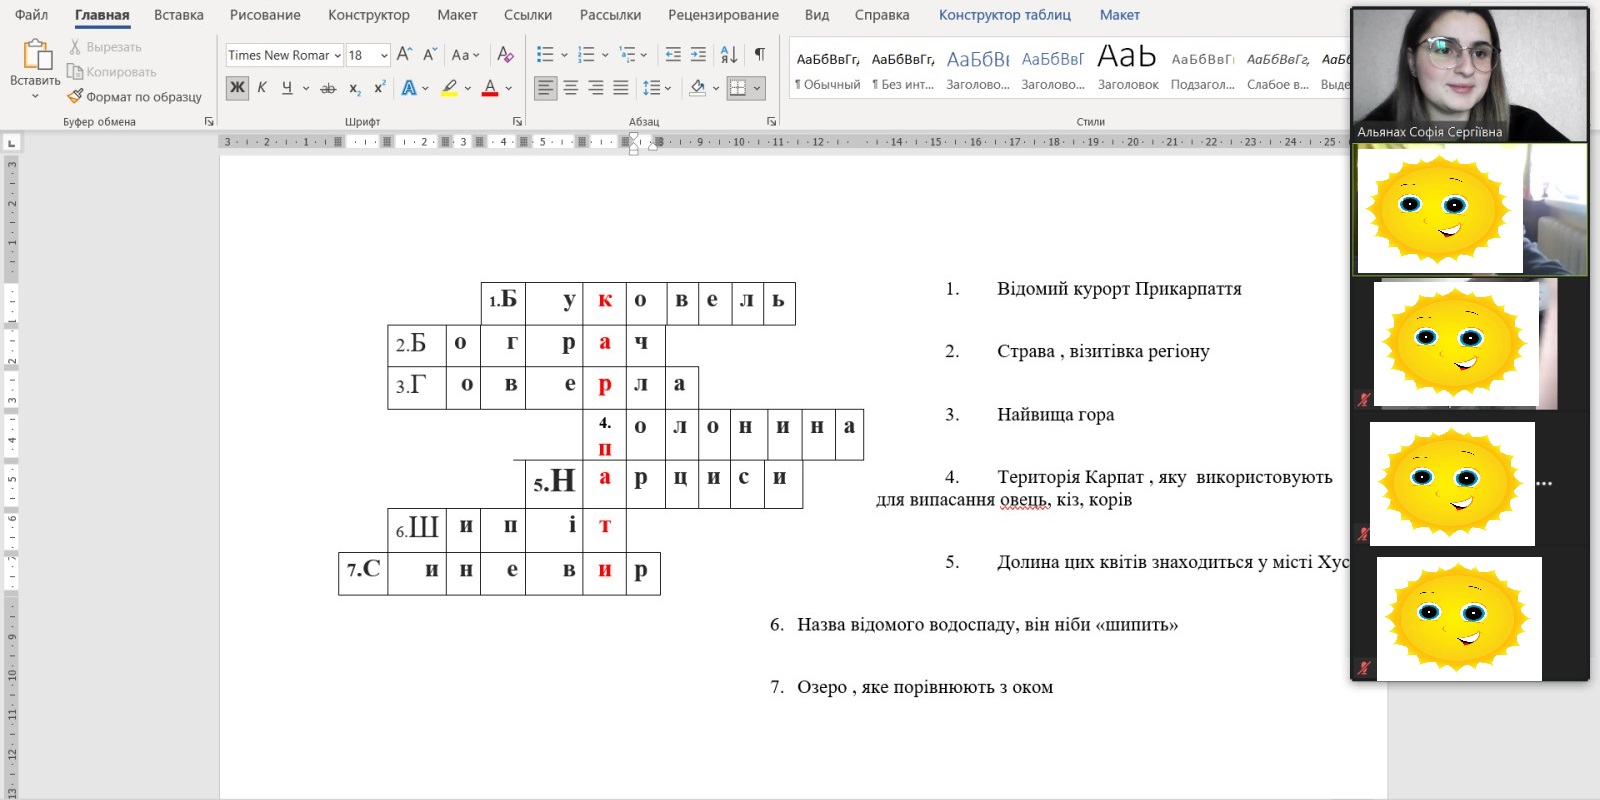Decrease paragraph indent
Image resolution: width=1600 pixels, height=800 pixels.
pos(673,55)
